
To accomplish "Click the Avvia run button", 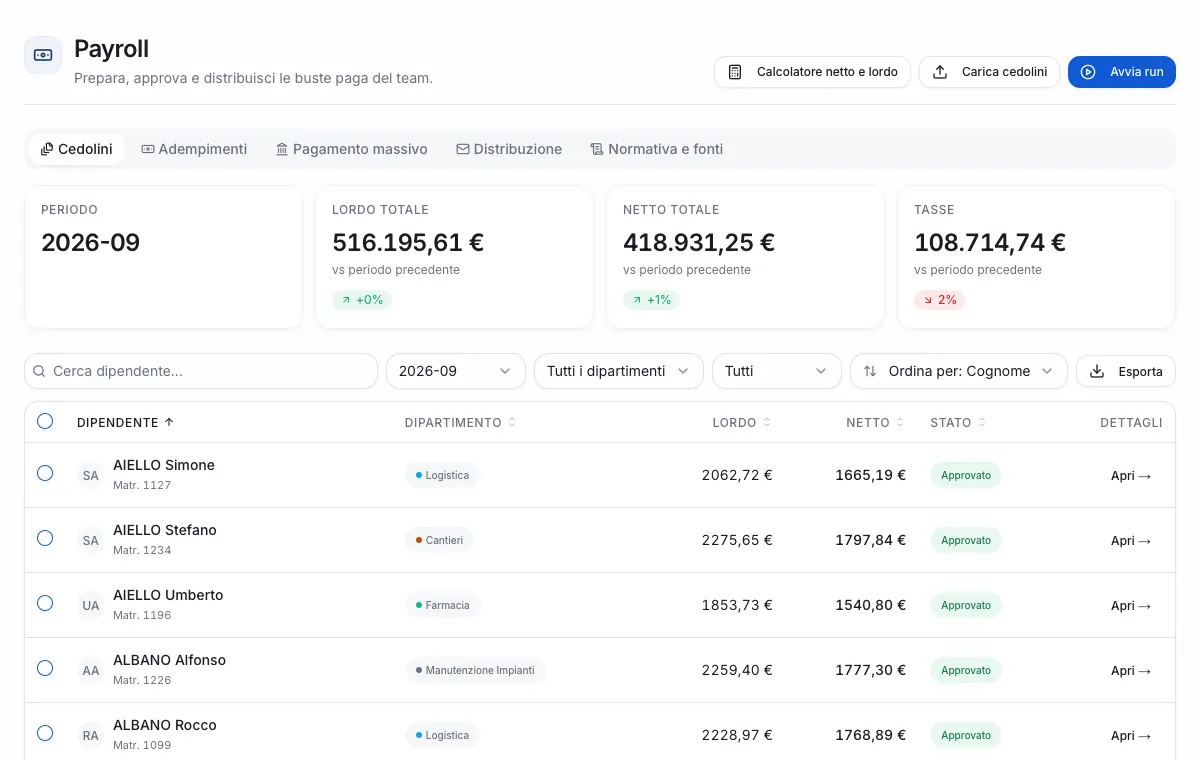I will [x=1122, y=72].
